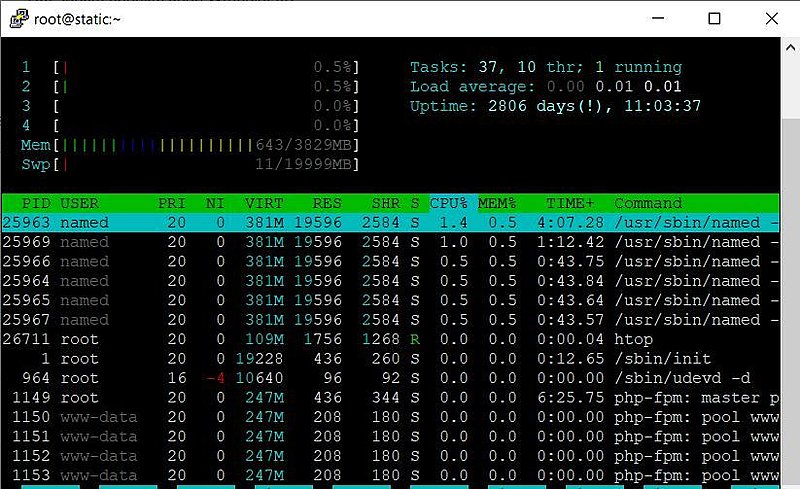Viewport: 800px width, 489px height.
Task: Sort processes by the PID column
Action: (35, 203)
